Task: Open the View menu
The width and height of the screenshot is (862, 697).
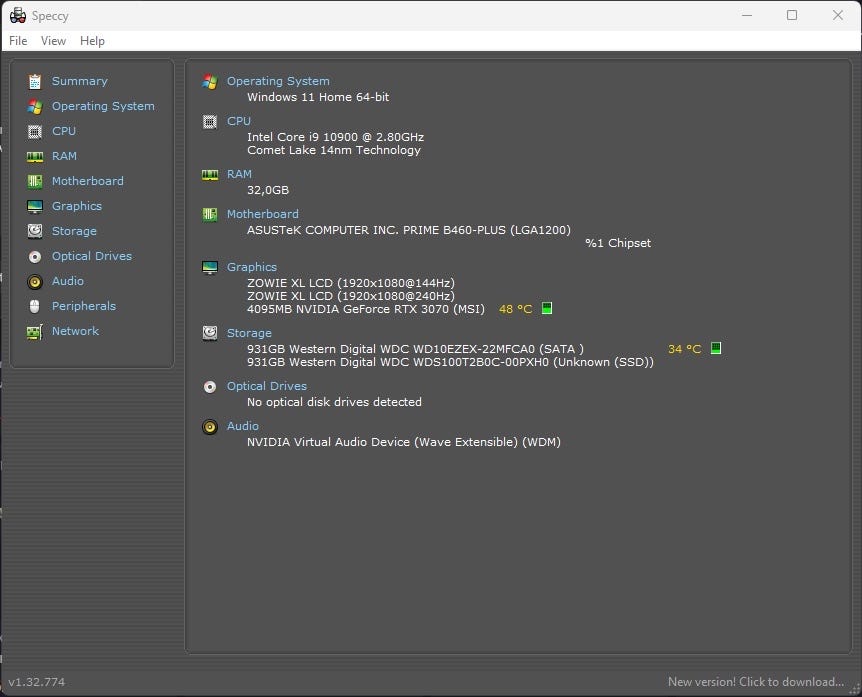Action: pyautogui.click(x=53, y=41)
